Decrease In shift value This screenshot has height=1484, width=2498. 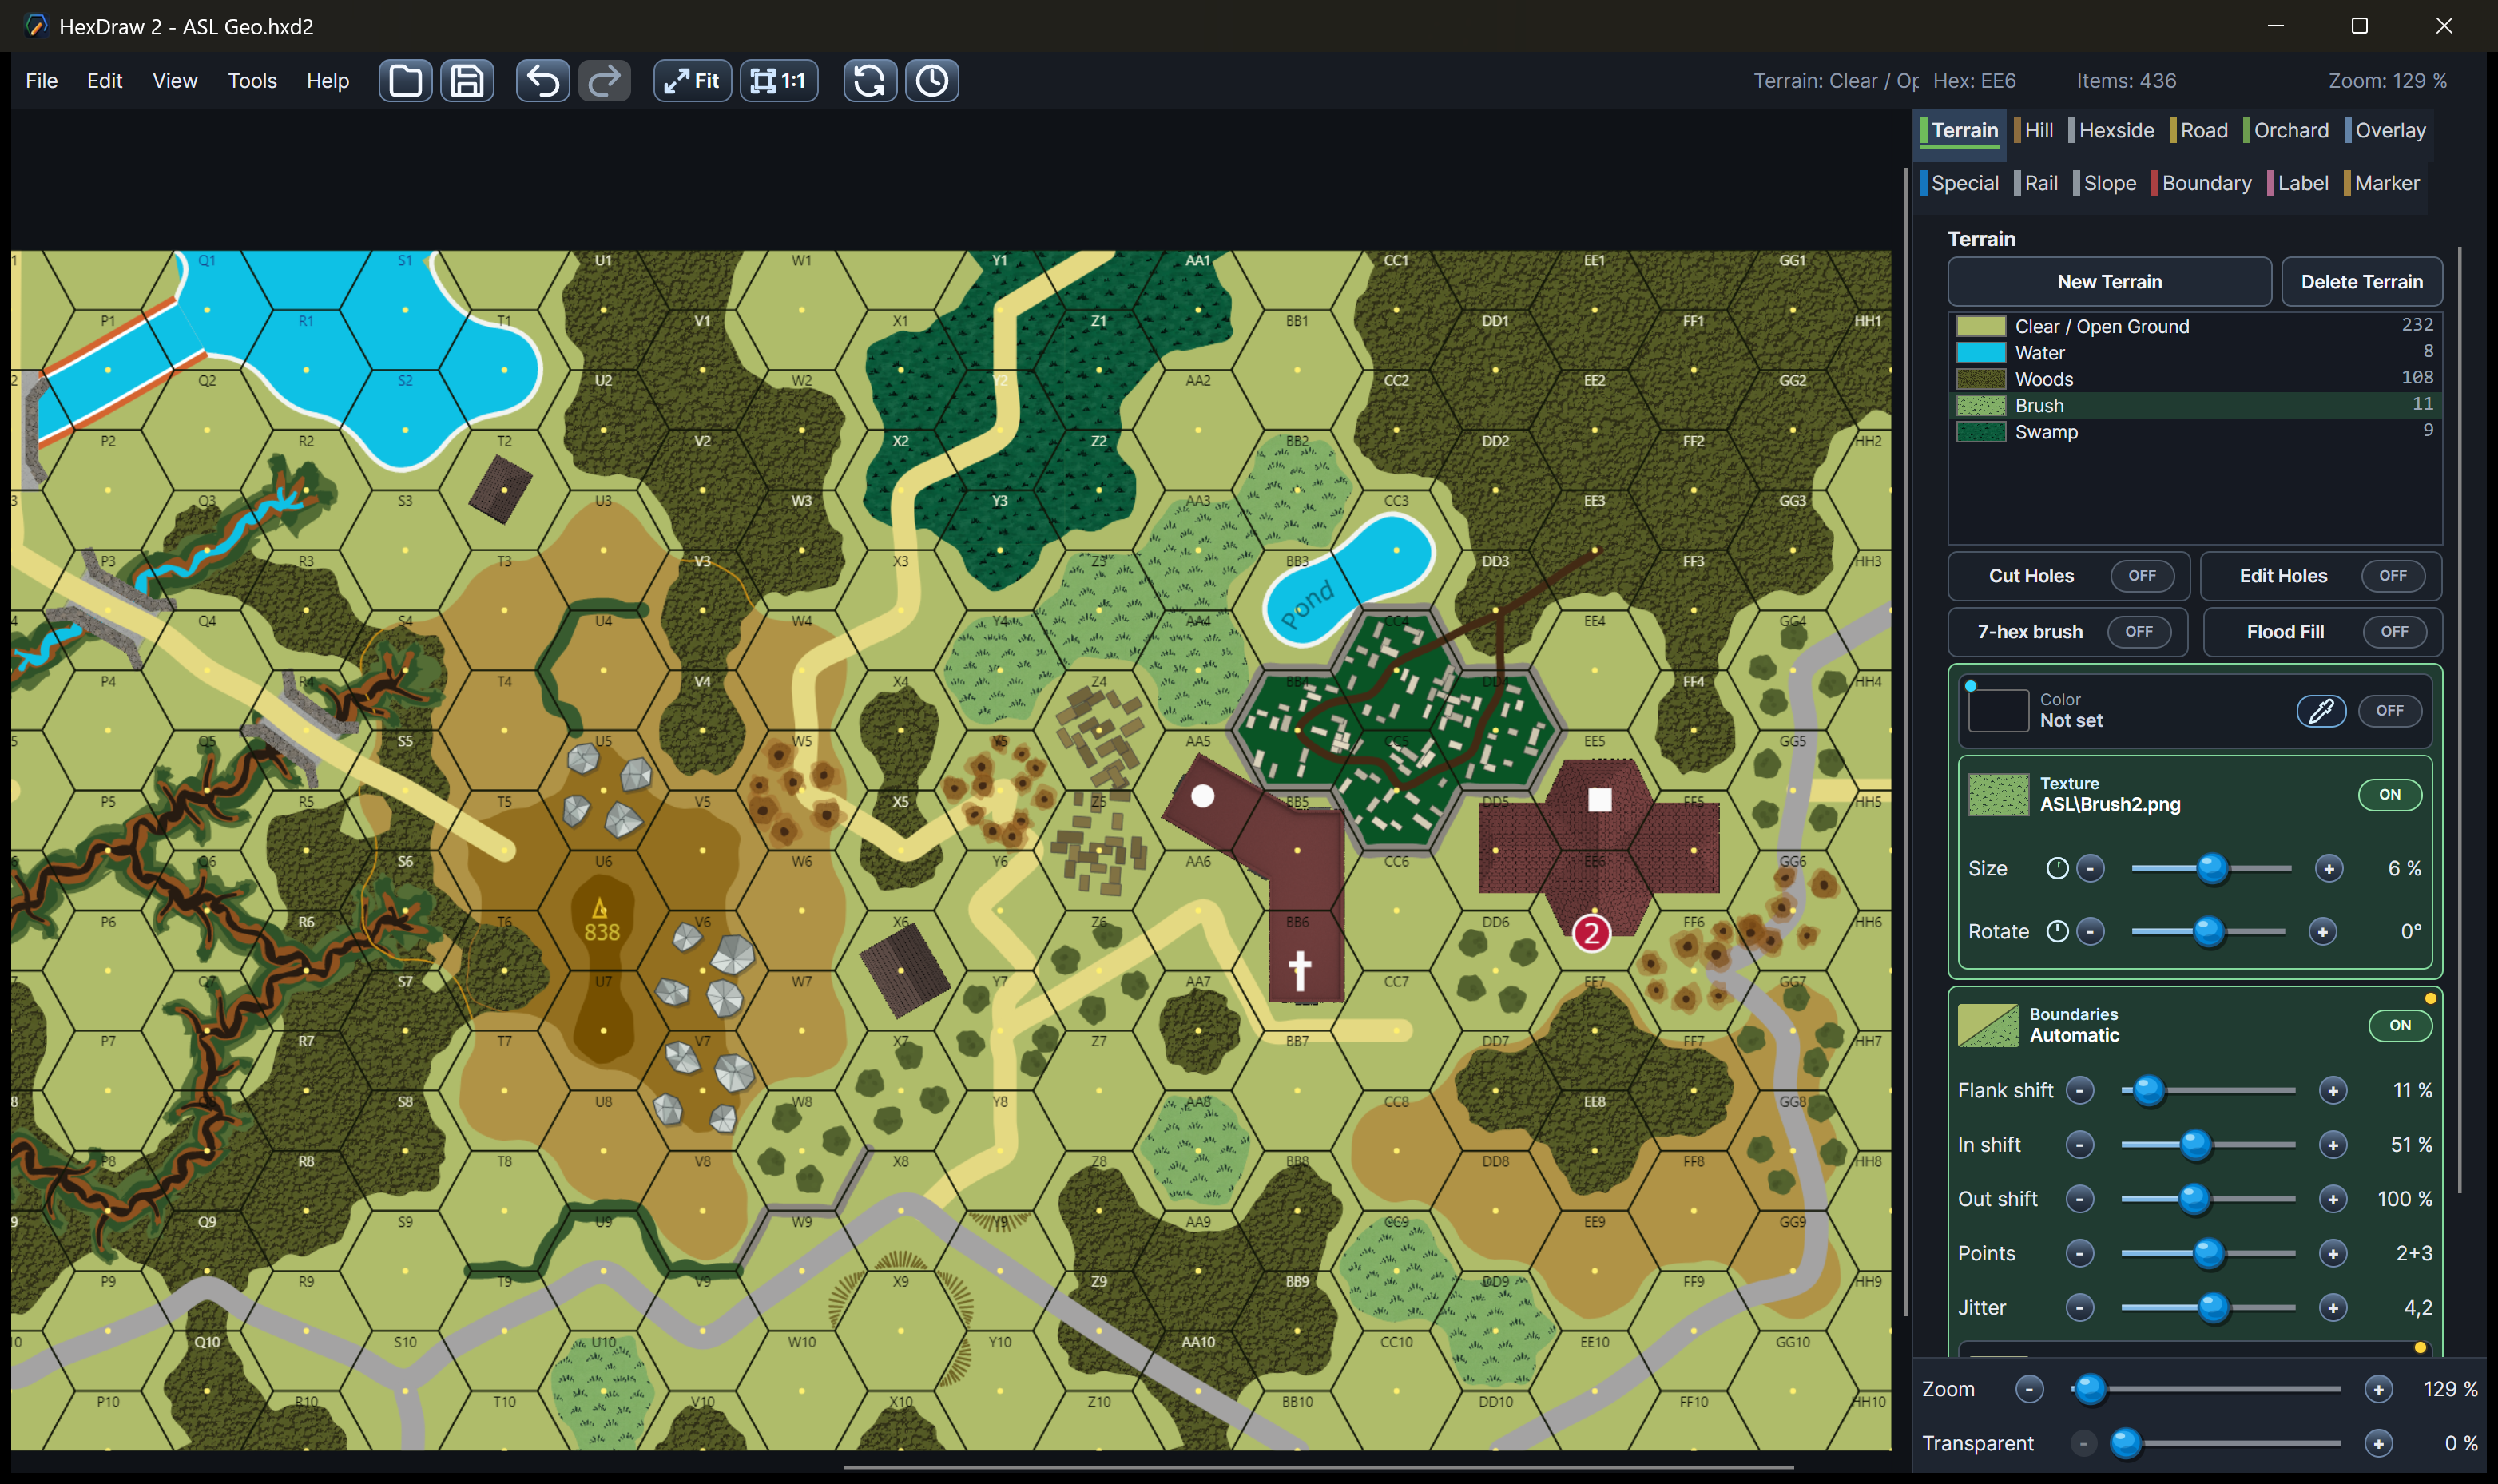[2080, 1144]
